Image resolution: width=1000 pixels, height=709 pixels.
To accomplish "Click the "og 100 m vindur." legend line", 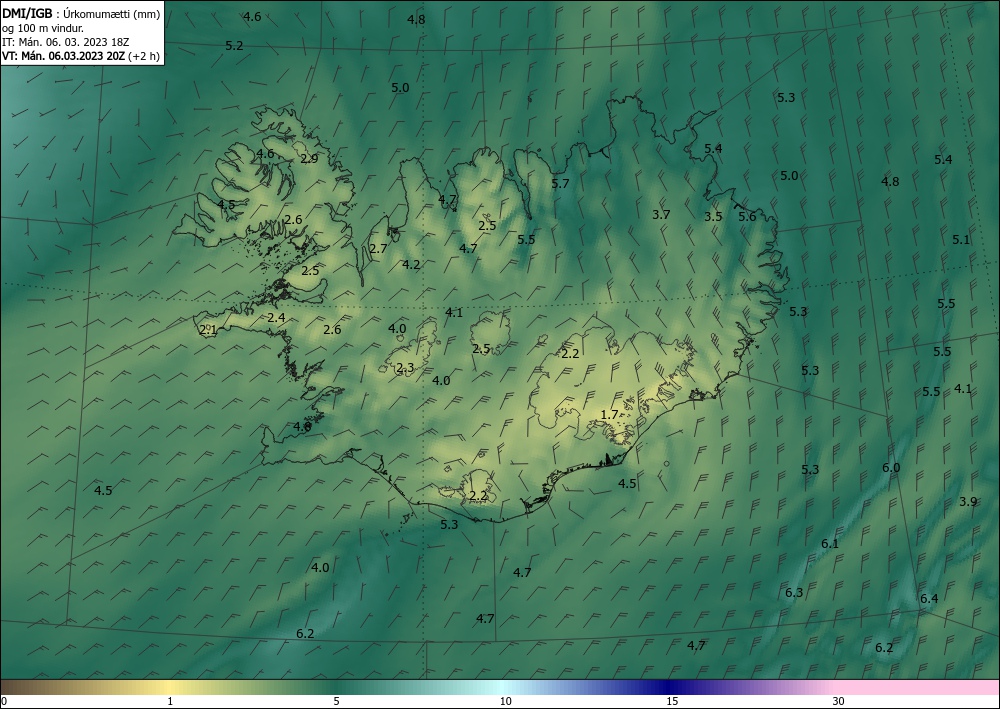I will (43, 27).
